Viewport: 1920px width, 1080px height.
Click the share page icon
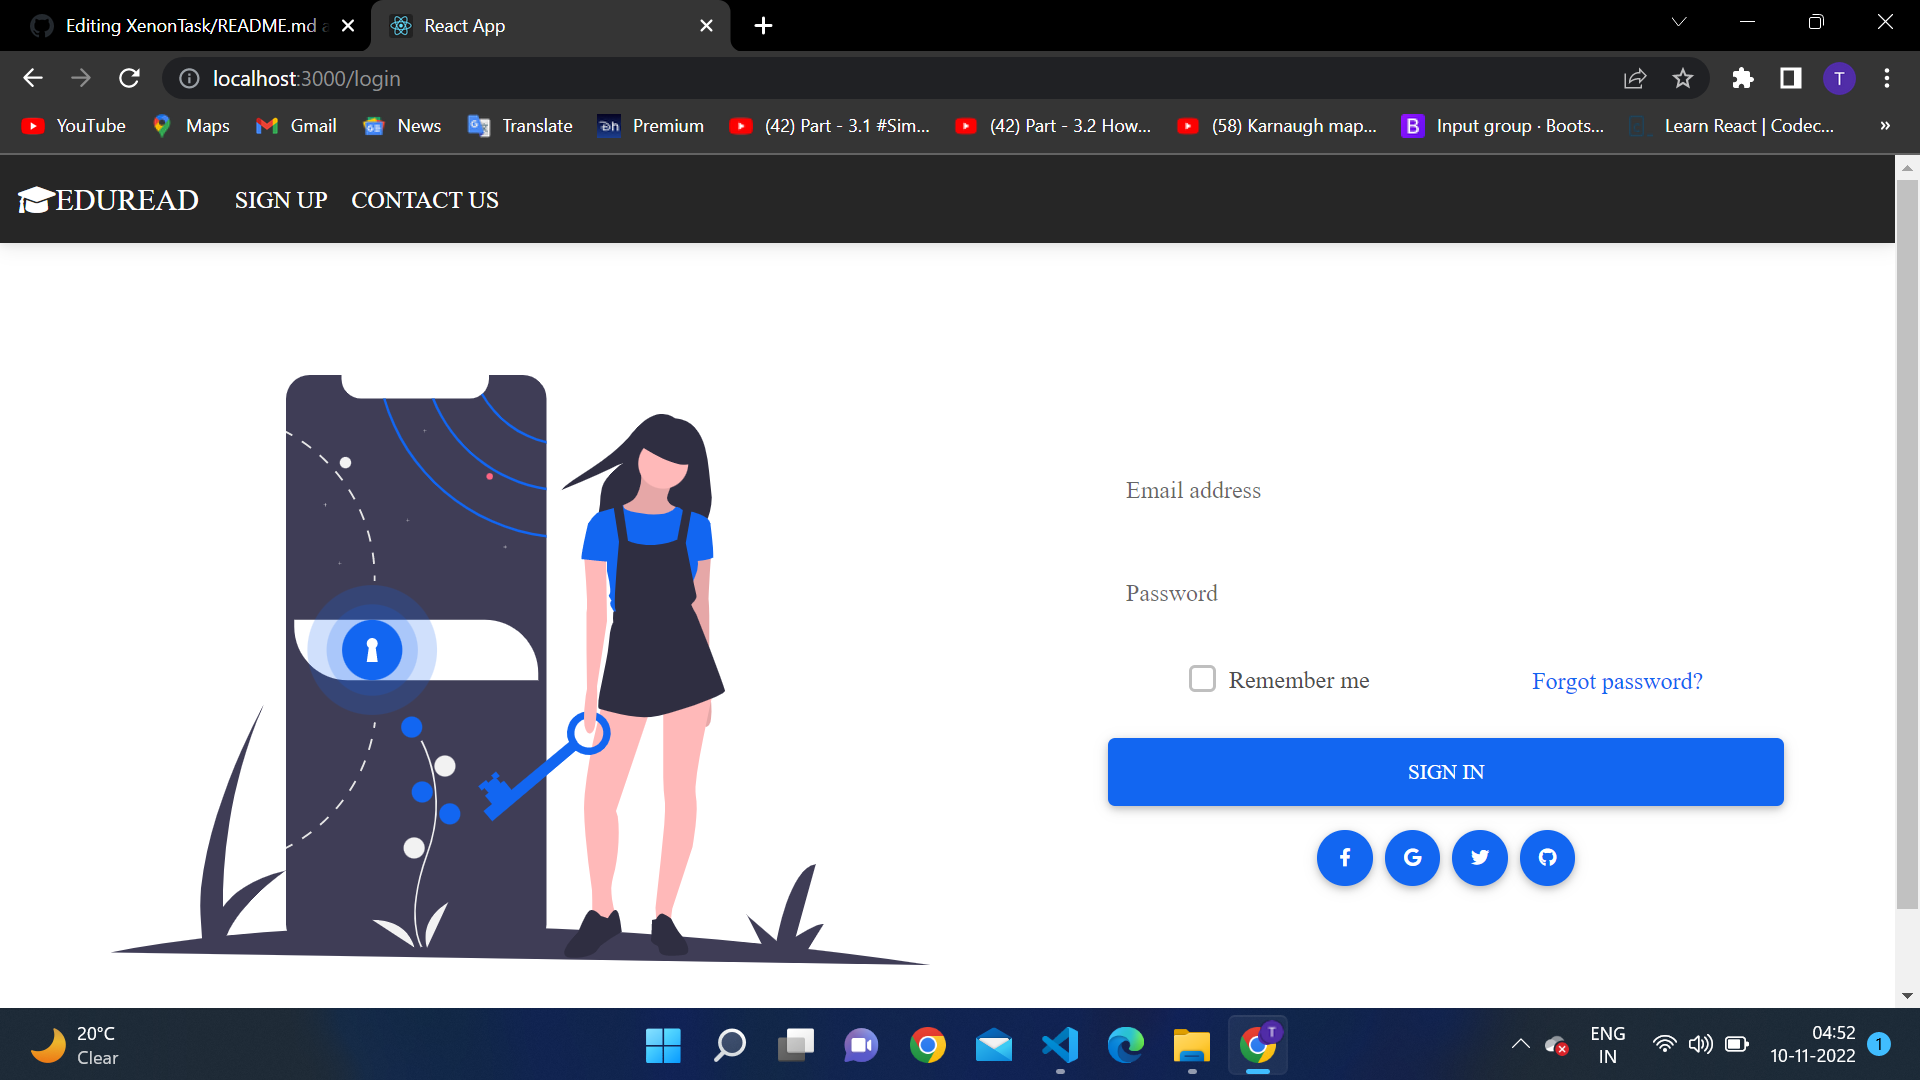click(x=1635, y=78)
